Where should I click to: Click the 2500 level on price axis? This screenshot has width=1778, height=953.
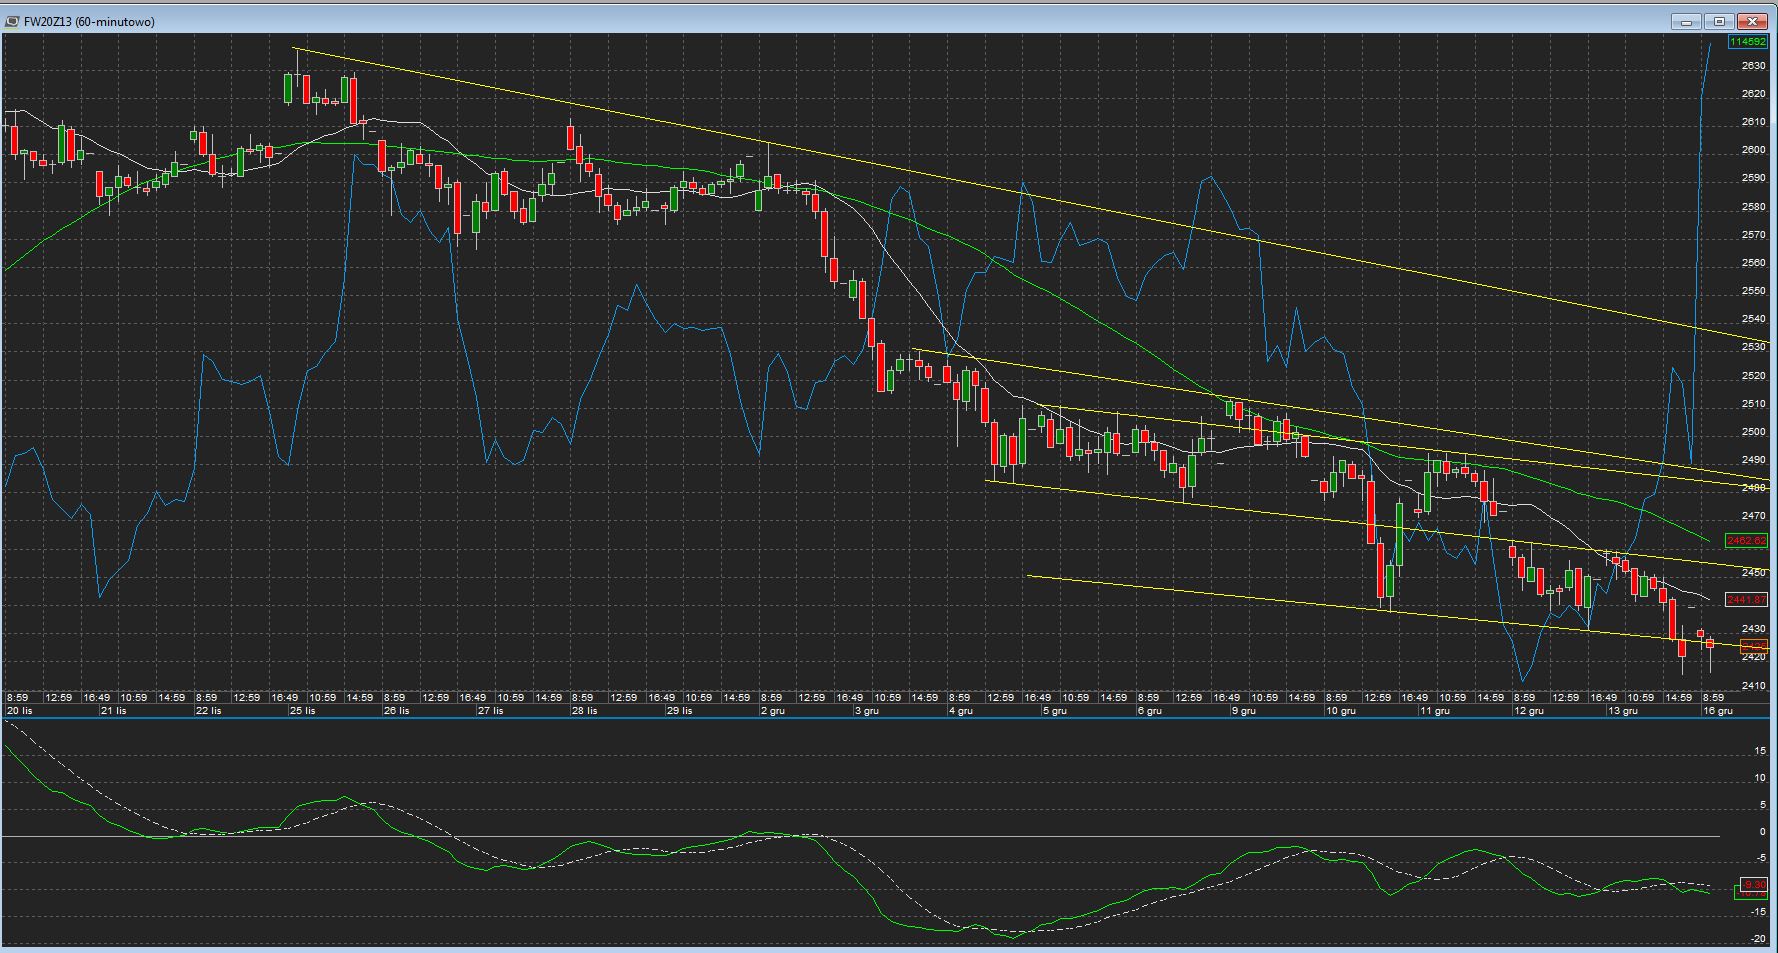tap(1753, 432)
